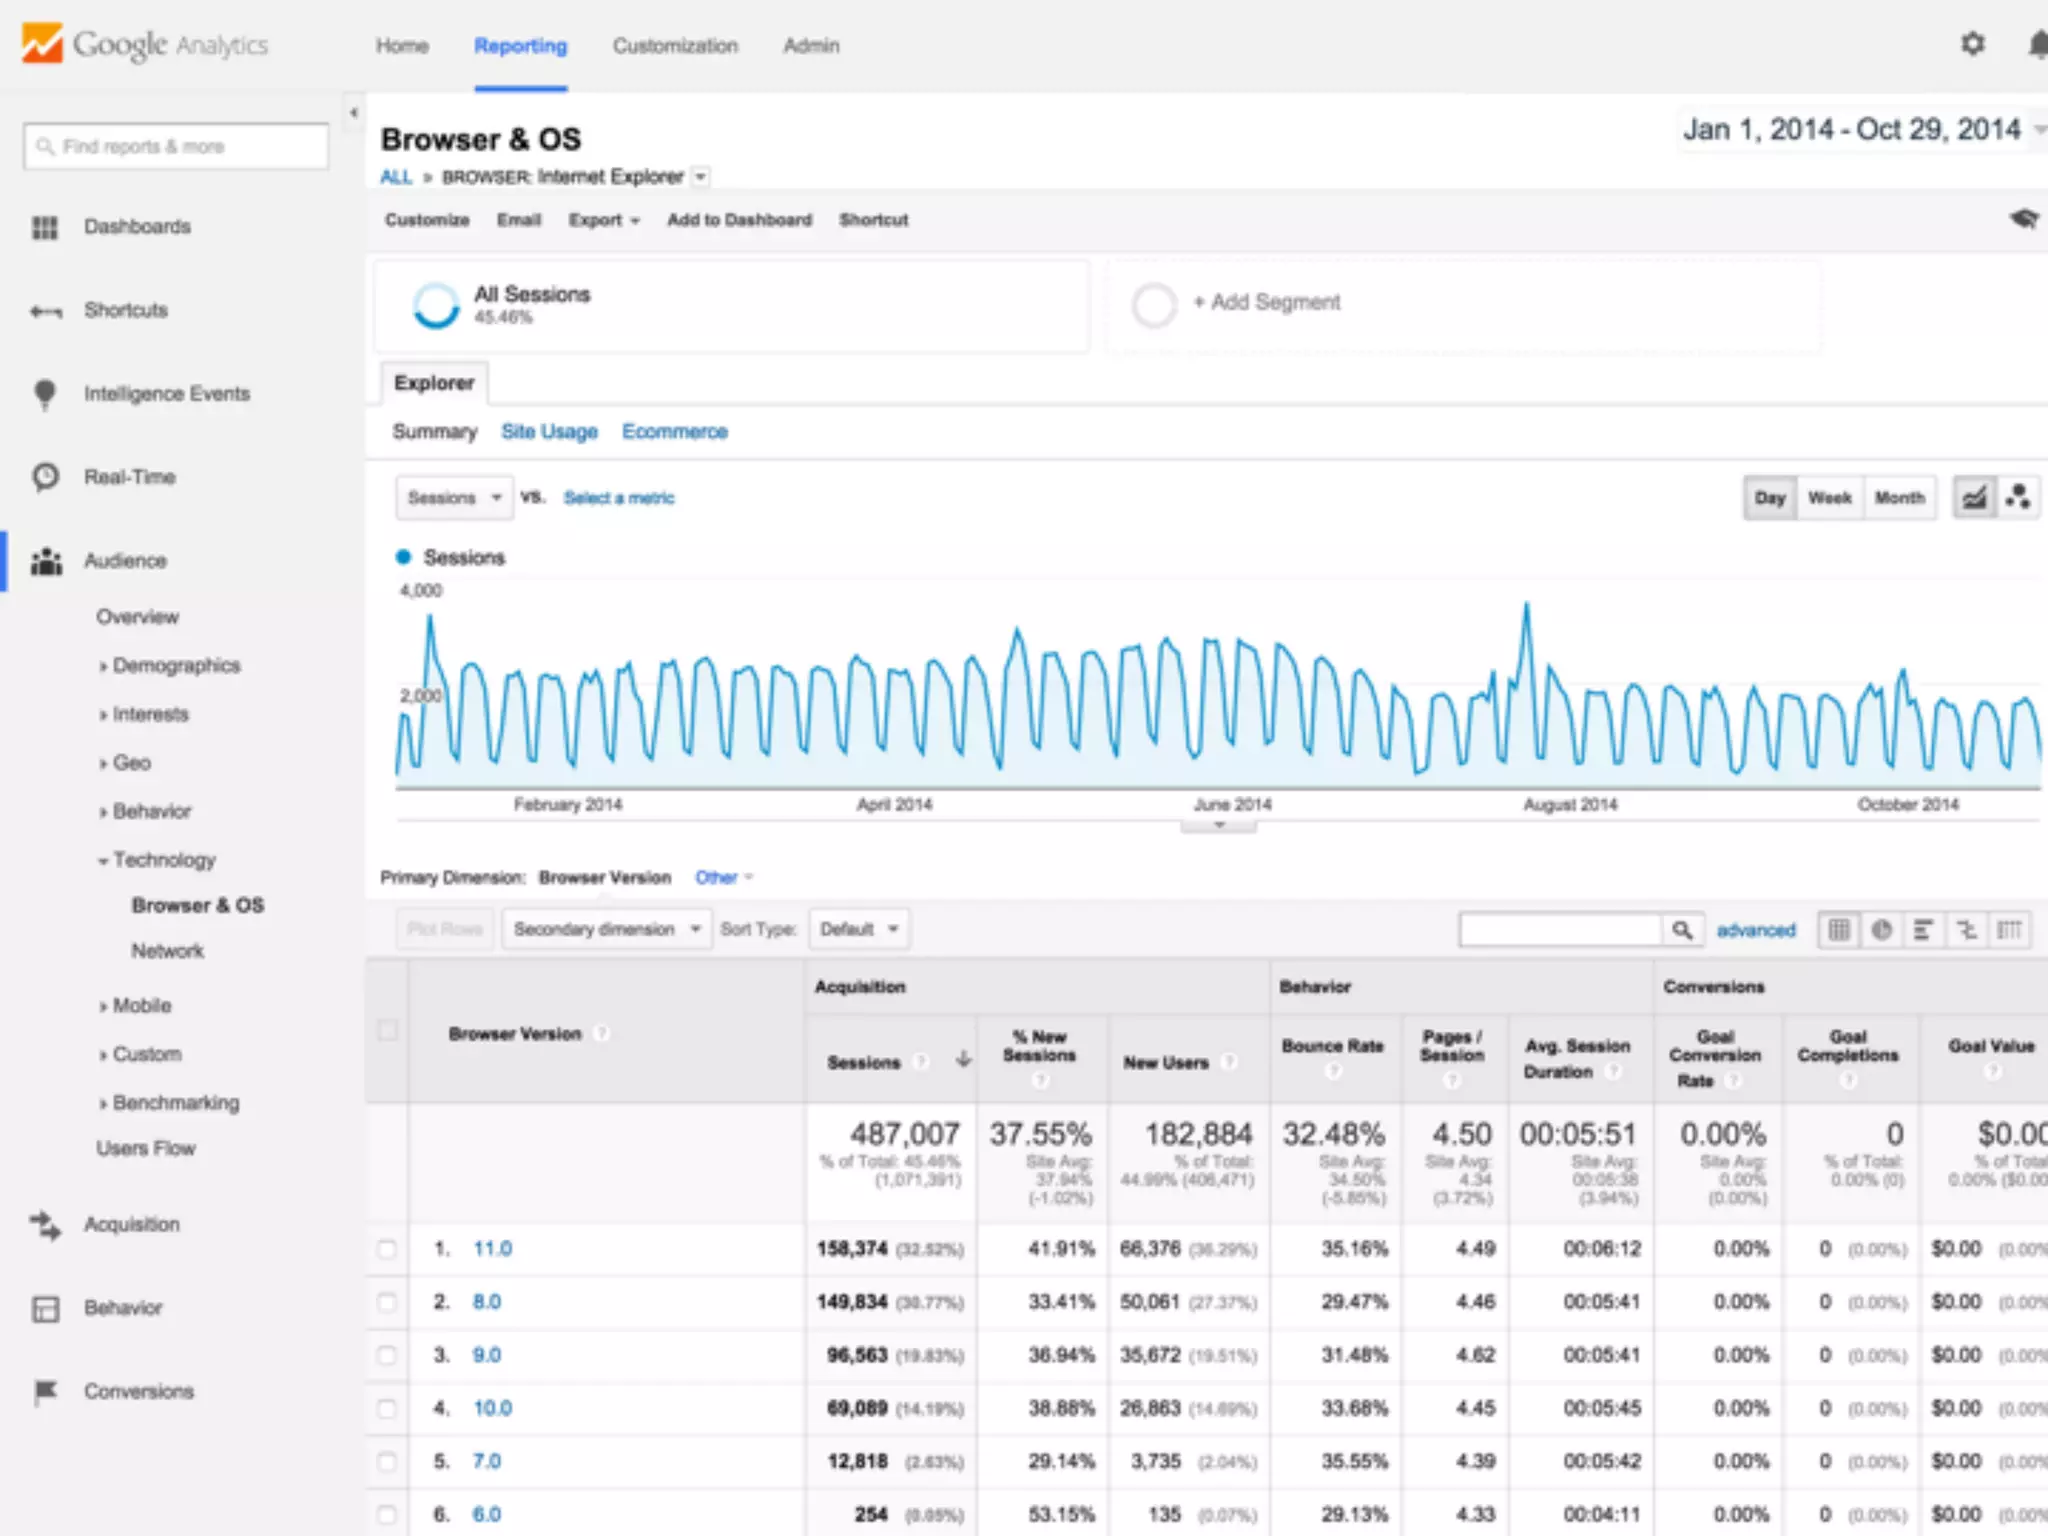
Task: Choose the pivot table view icon
Action: point(2009,930)
